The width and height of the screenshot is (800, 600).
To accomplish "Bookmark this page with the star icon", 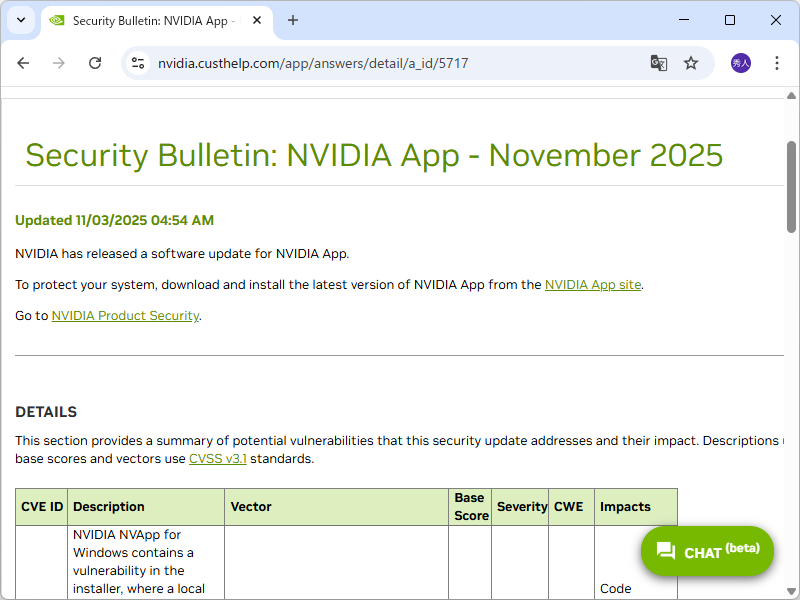I will coord(691,63).
